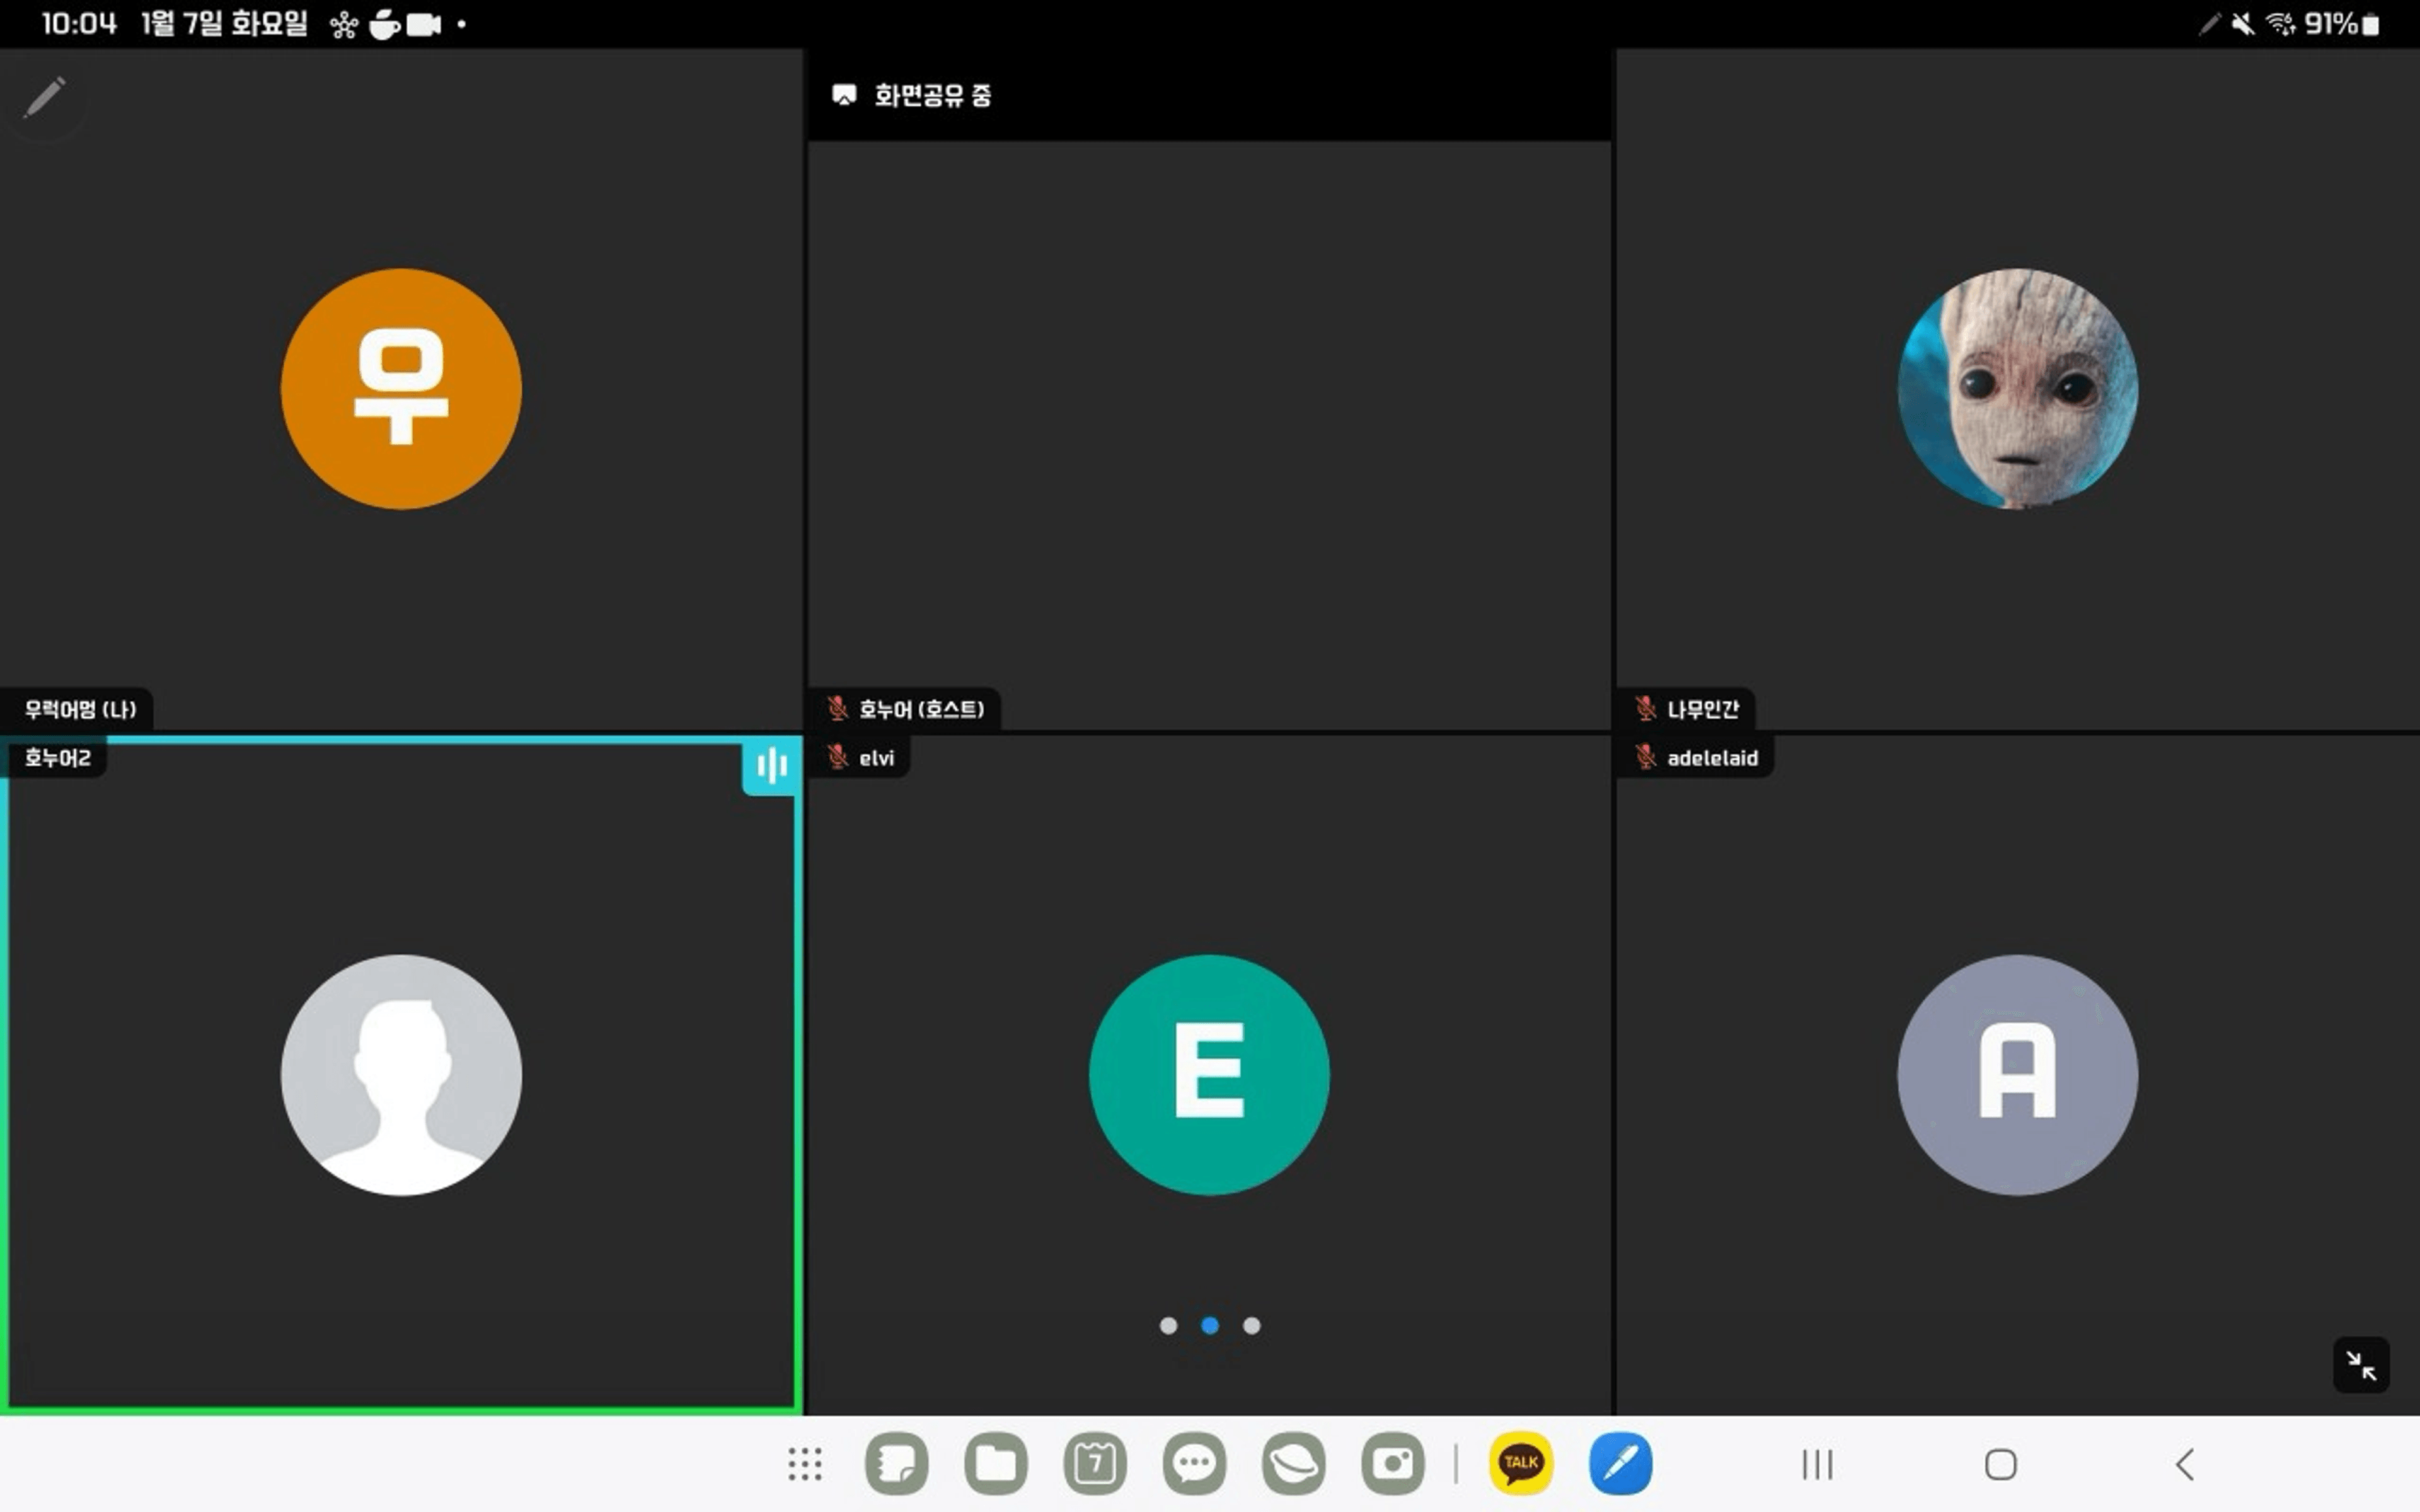Select the Groot avatar of 나무인간
2420x1512 pixels.
click(2018, 389)
